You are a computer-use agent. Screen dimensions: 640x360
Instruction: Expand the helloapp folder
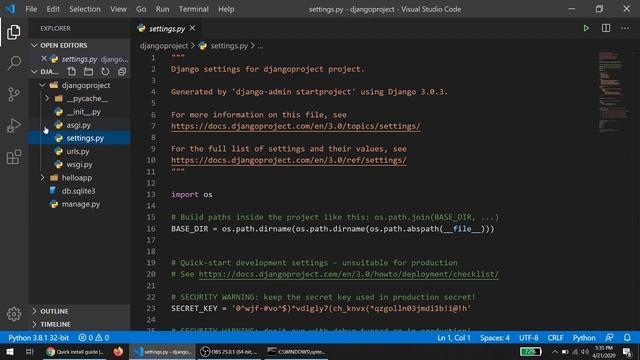pos(42,178)
